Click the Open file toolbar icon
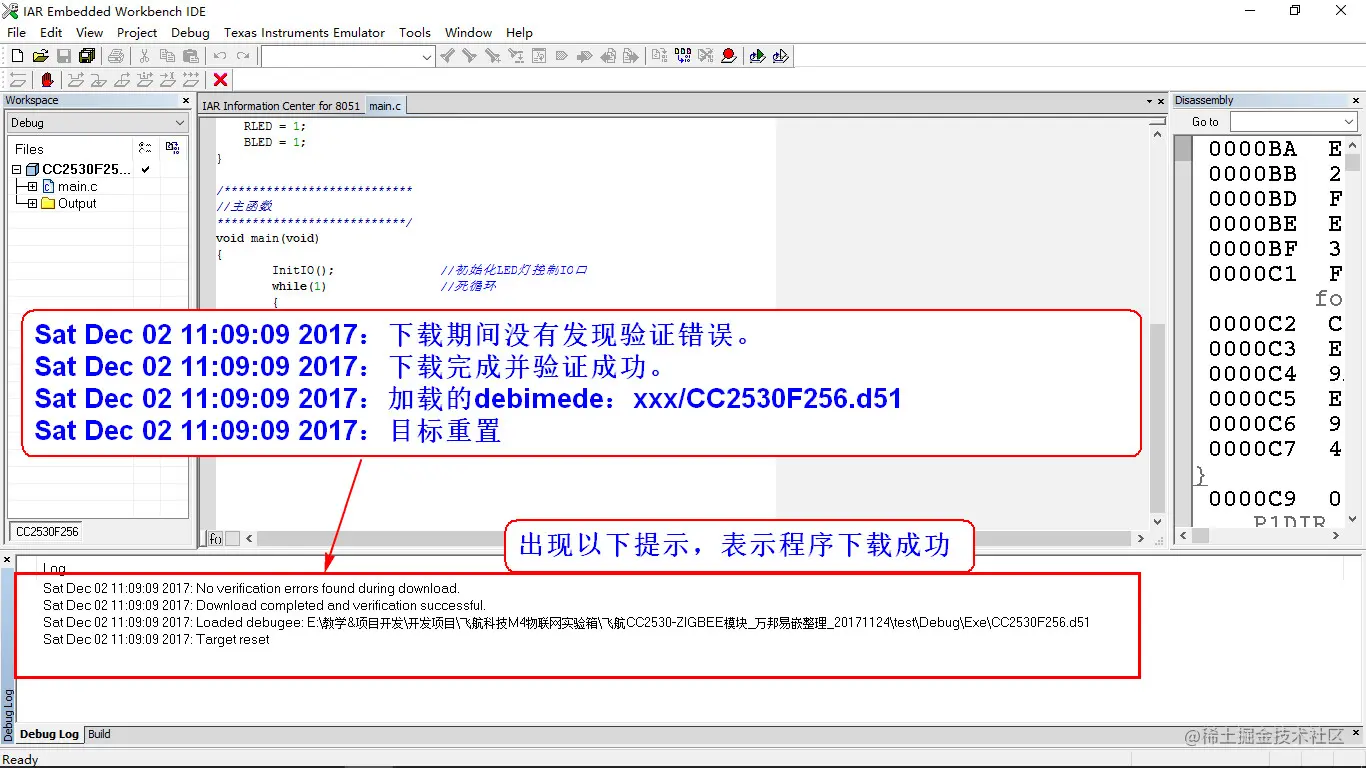 point(40,56)
